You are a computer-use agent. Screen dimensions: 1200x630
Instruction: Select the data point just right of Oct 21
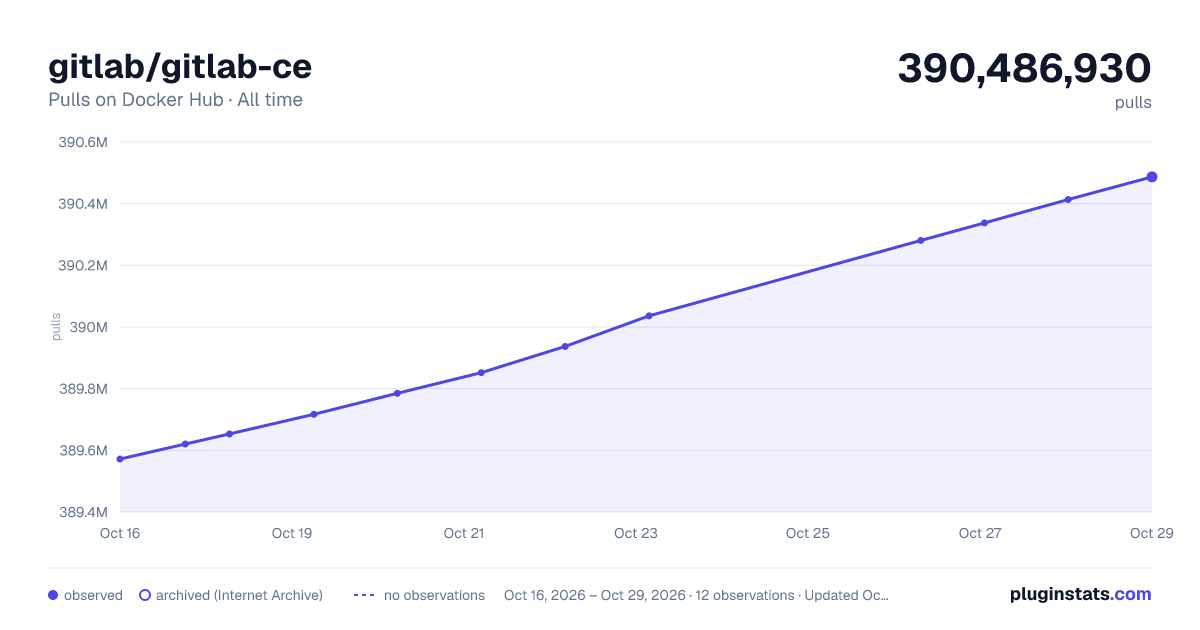pyautogui.click(x=481, y=373)
